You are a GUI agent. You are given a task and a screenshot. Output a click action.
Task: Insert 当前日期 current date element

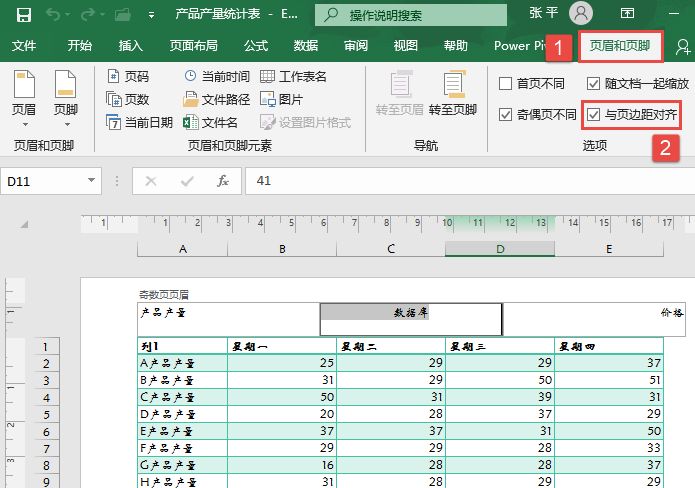coord(140,122)
